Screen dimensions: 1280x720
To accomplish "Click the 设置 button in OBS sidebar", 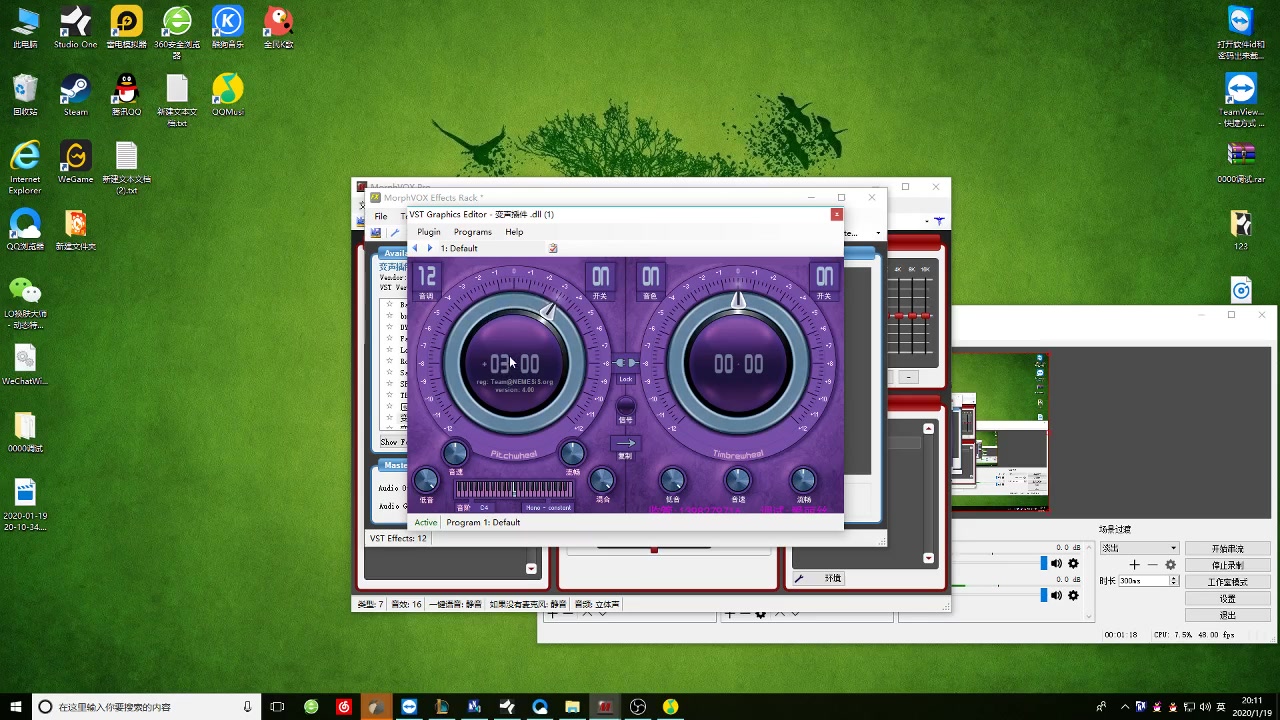I will [x=1228, y=598].
